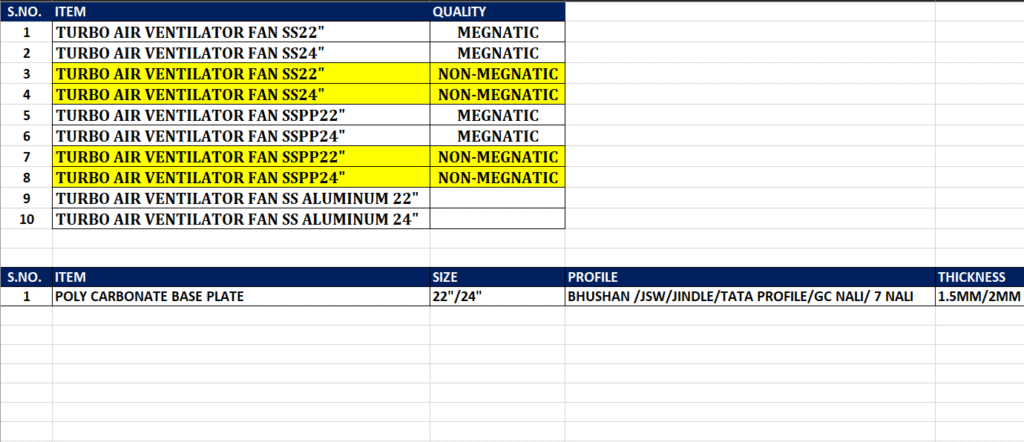Click the "QUALITY" column header cell
The image size is (1024, 442).
click(497, 11)
